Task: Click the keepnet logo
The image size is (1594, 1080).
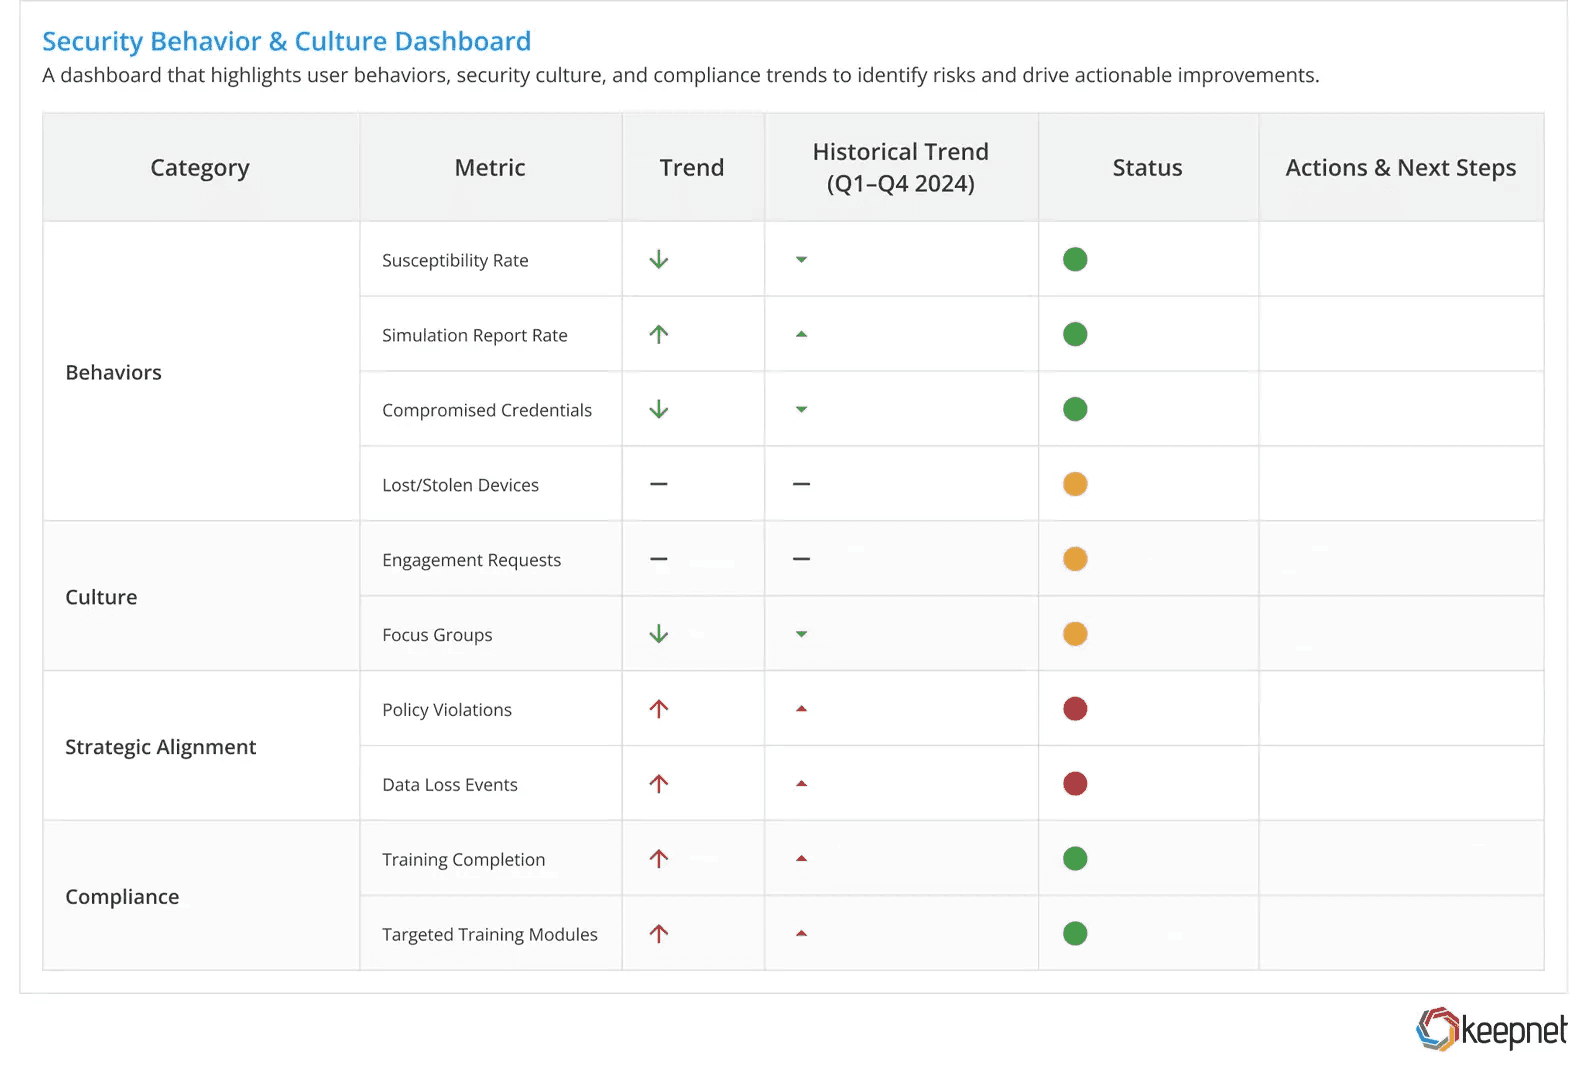Action: click(x=1491, y=1030)
